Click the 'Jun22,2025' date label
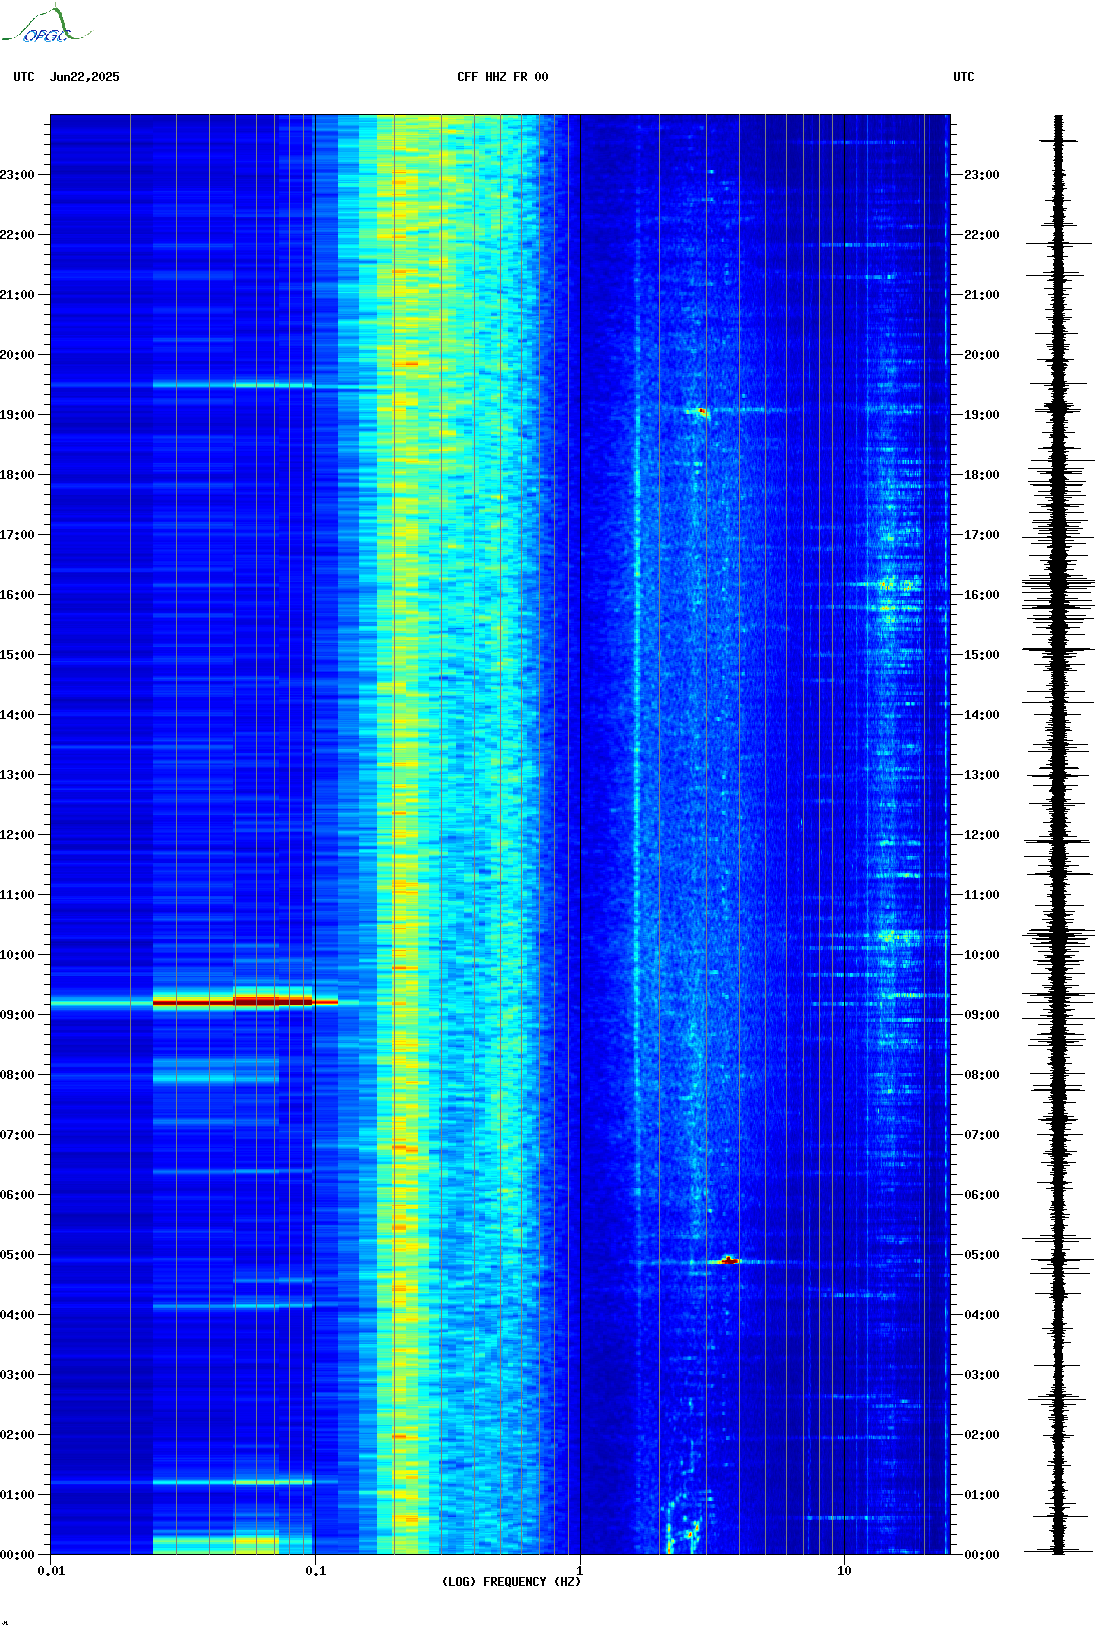Image resolution: width=1102 pixels, height=1634 pixels. coord(85,77)
